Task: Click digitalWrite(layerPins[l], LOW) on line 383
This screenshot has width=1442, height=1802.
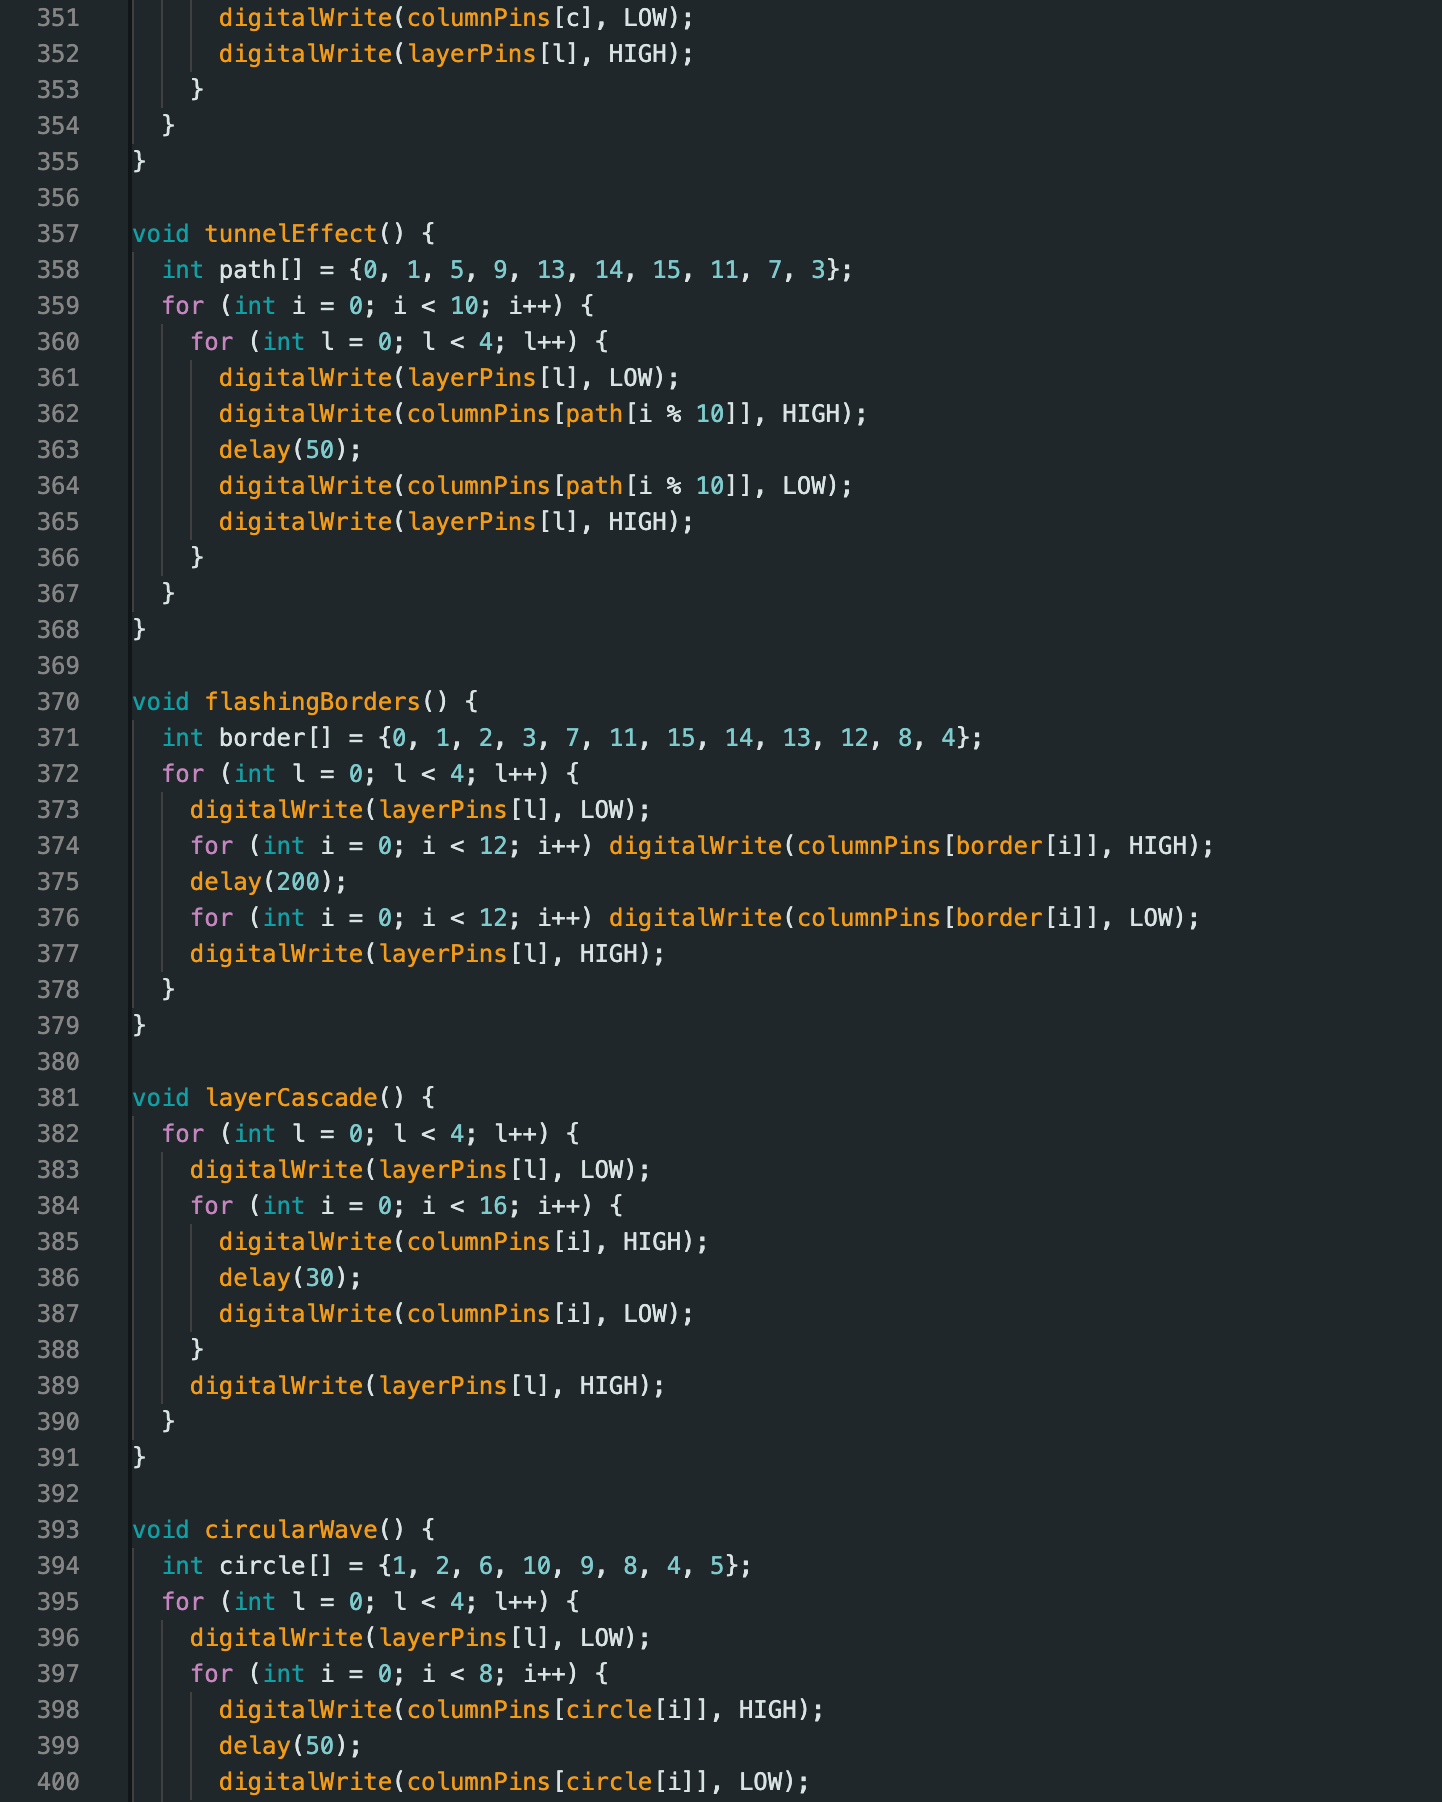Action: 420,1170
